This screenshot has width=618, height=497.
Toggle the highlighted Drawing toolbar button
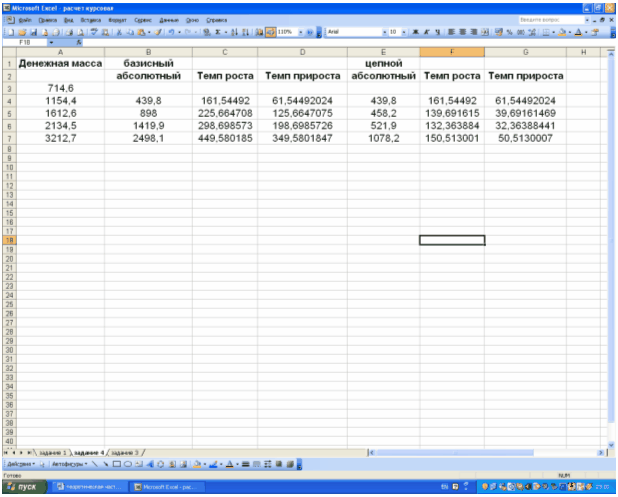point(270,32)
